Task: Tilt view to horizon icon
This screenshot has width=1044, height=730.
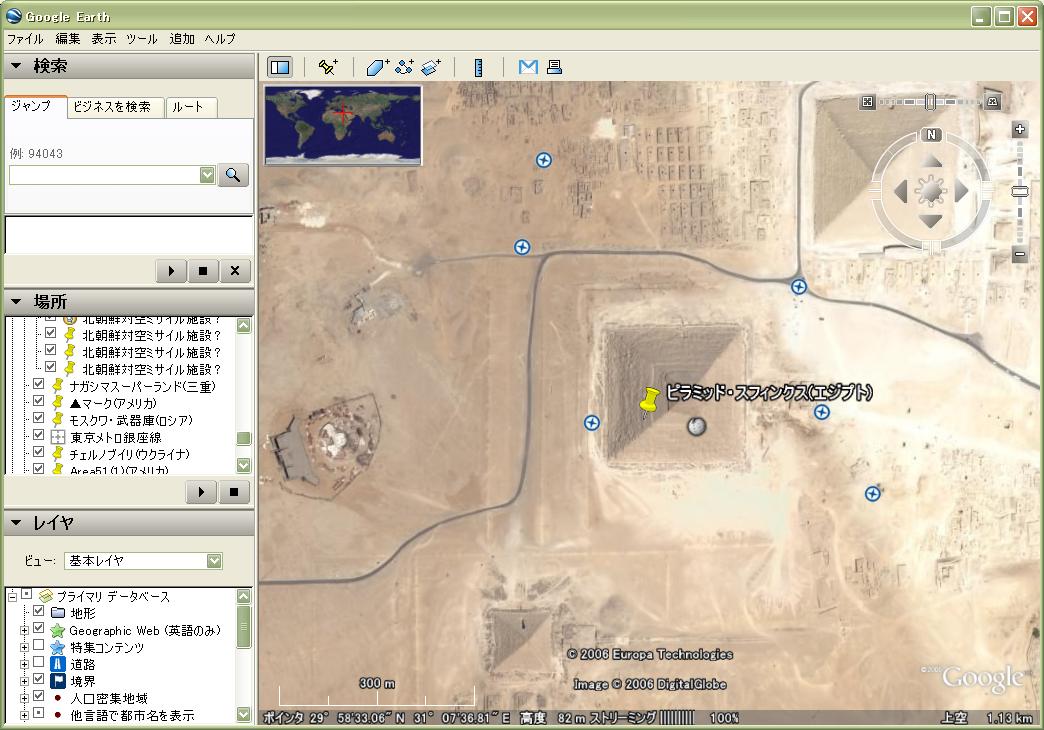Action: click(993, 102)
